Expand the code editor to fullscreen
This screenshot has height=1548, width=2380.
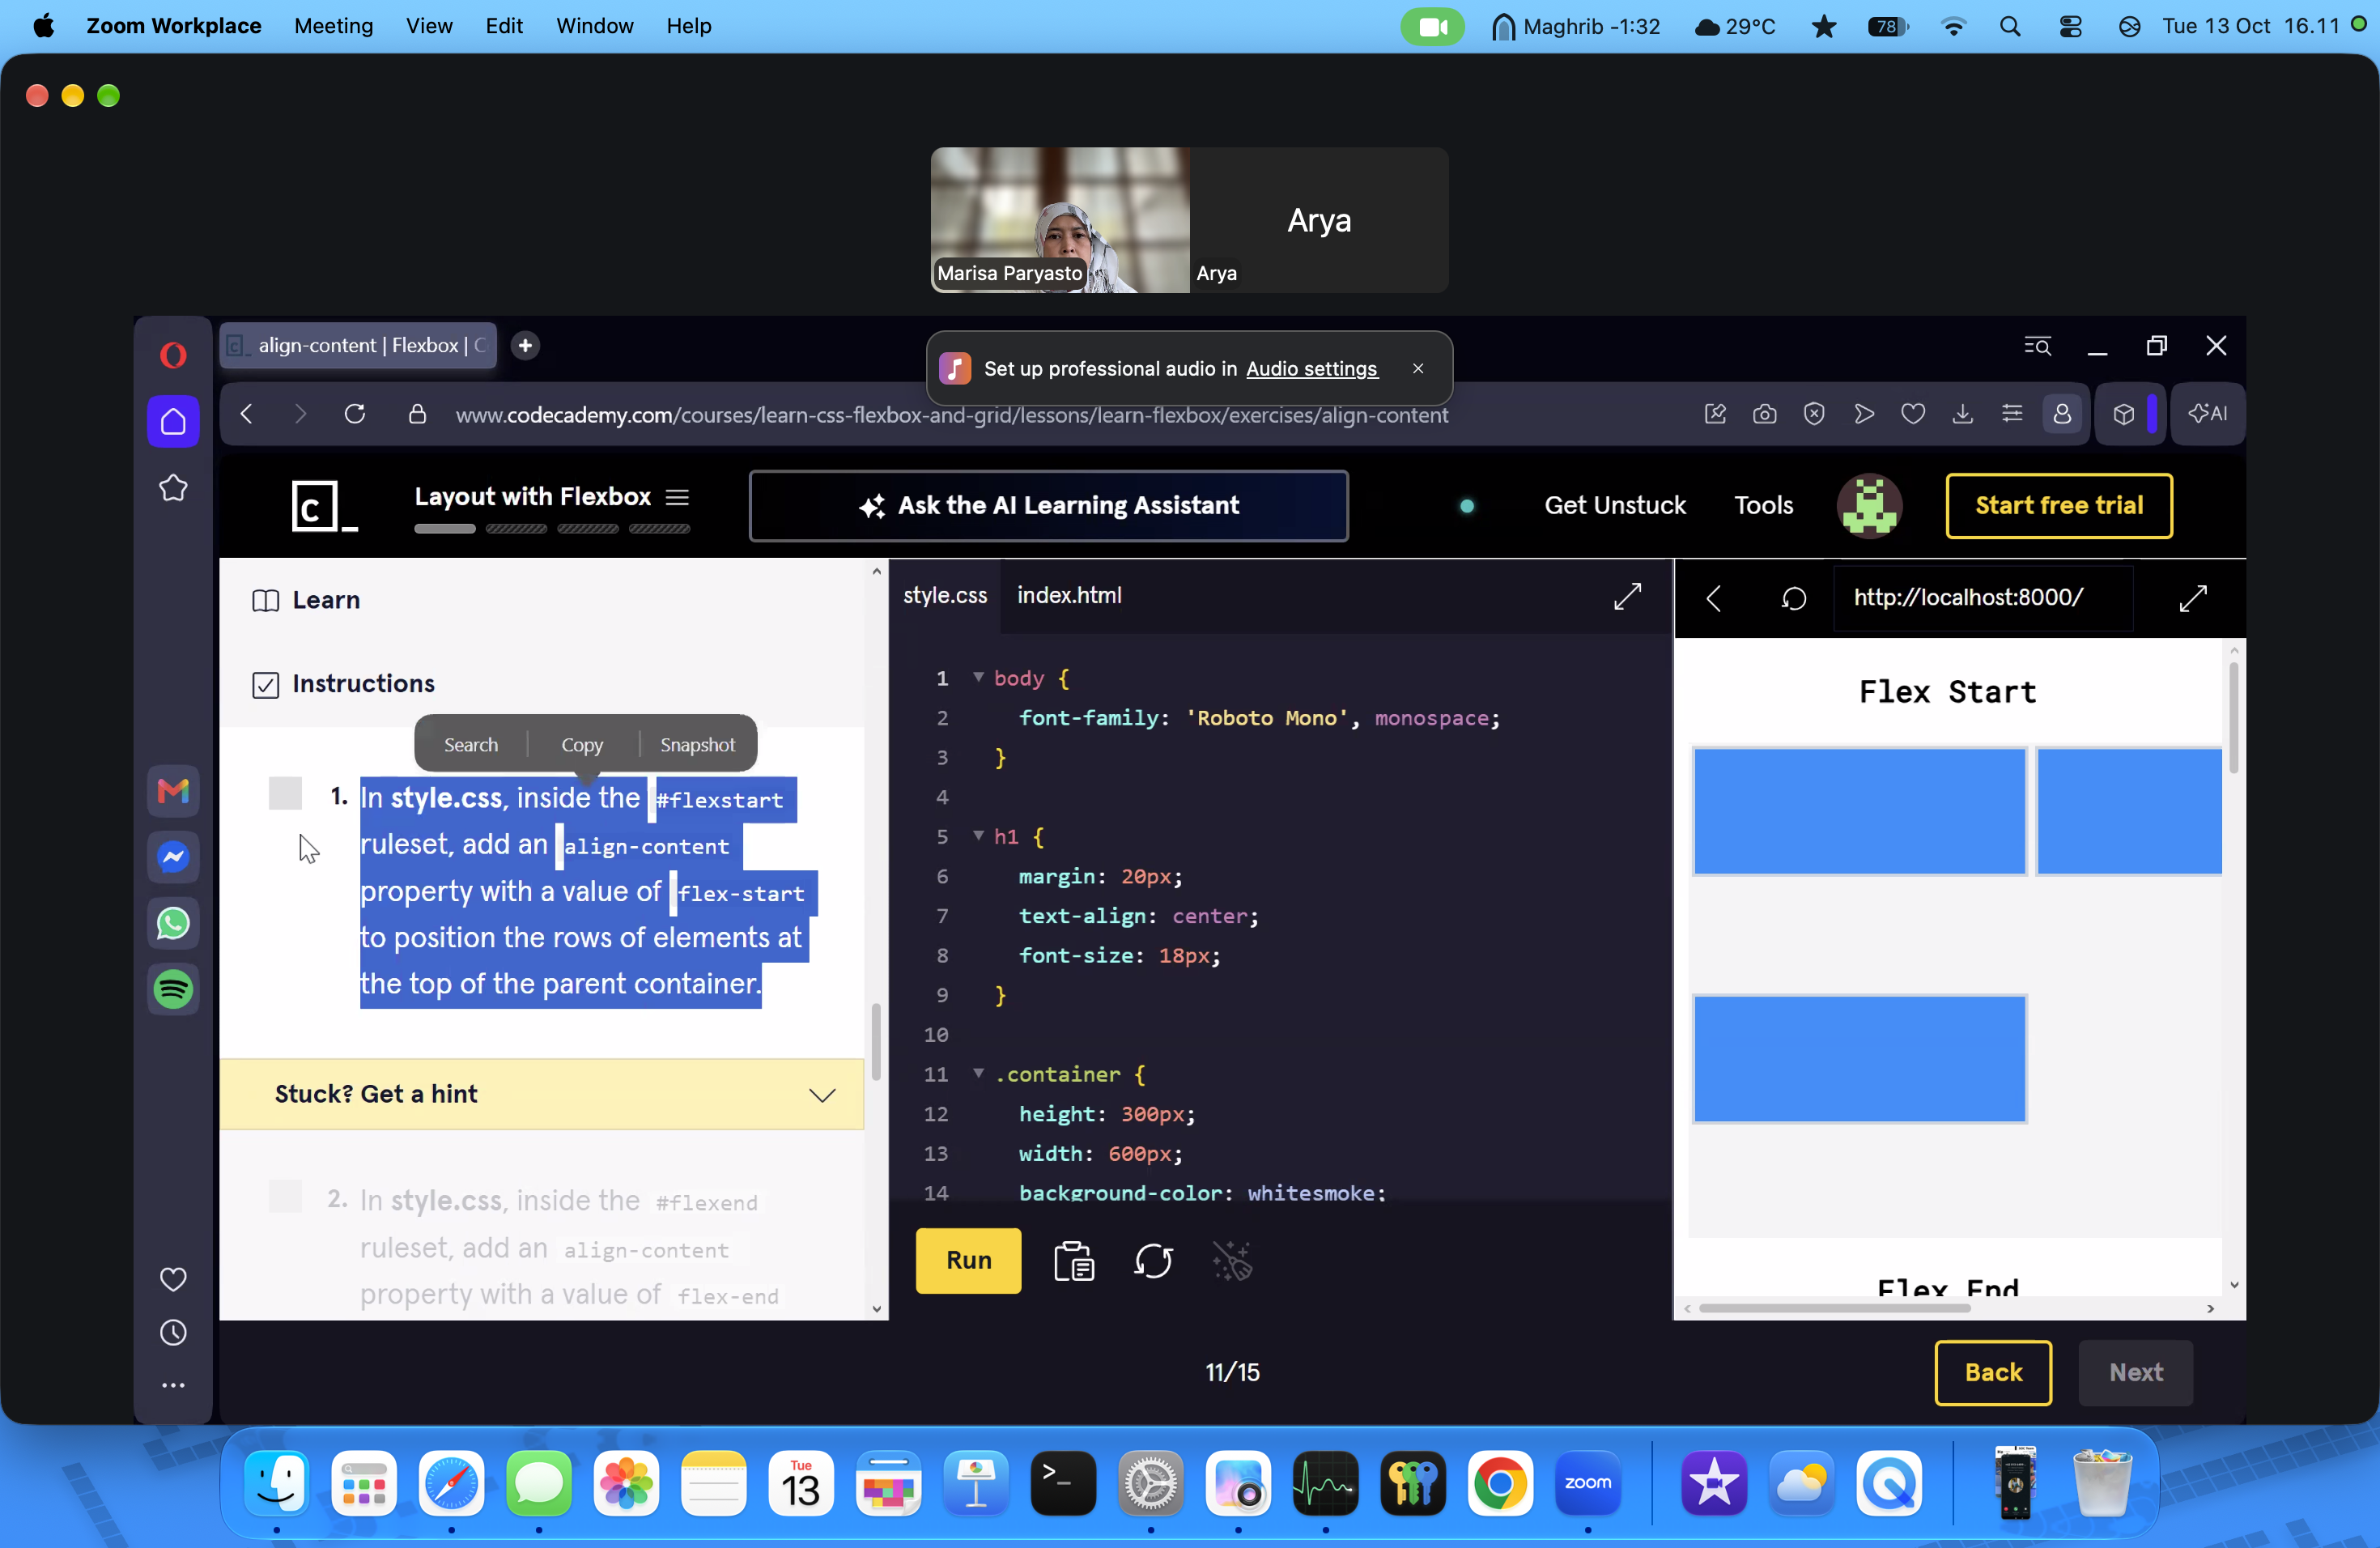(1627, 596)
